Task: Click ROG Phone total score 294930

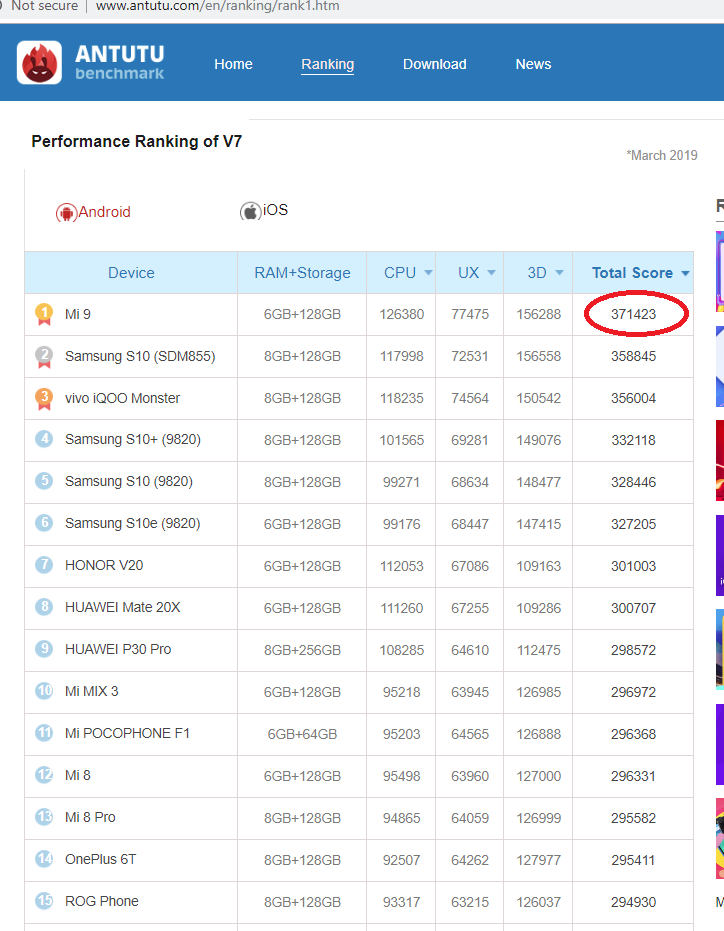Action: (x=634, y=902)
